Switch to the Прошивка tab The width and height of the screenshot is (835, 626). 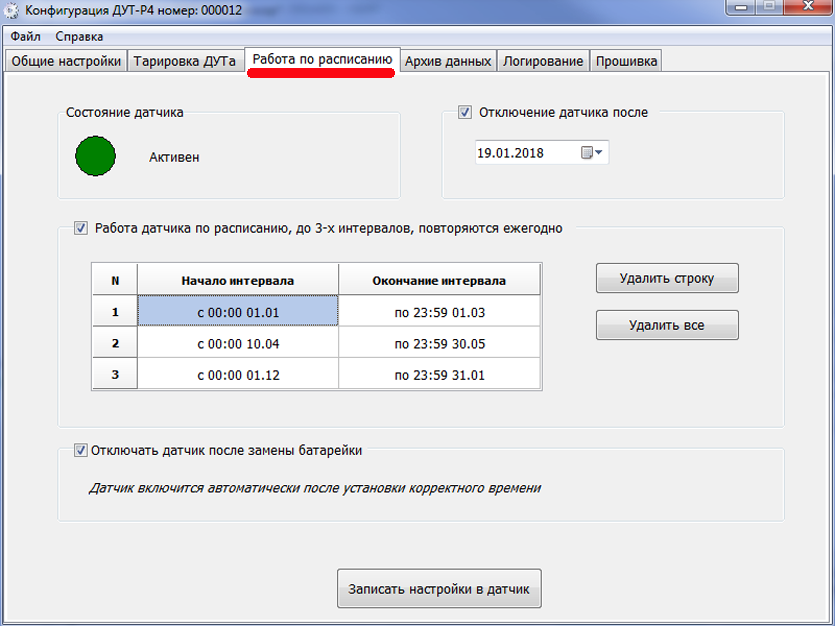pos(626,61)
